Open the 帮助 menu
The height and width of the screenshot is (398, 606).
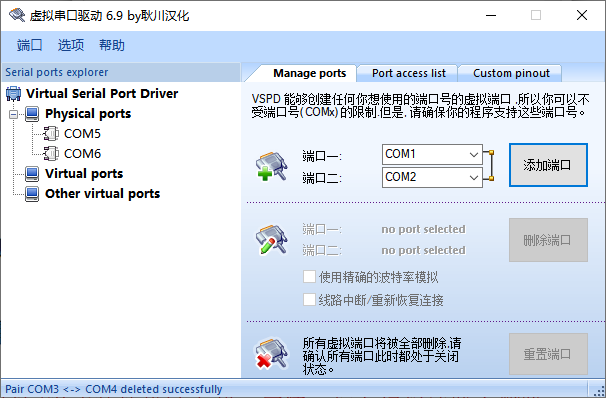(x=112, y=45)
